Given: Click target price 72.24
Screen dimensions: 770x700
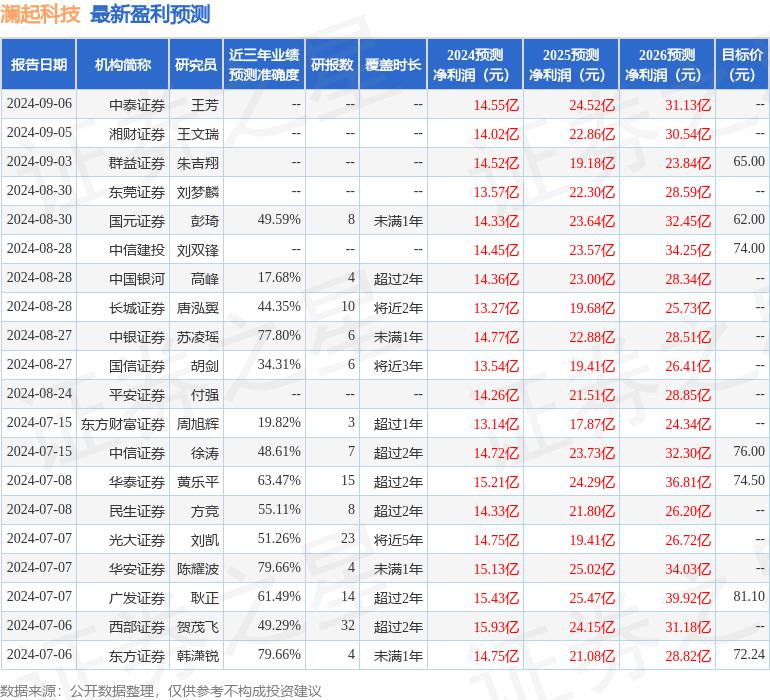Looking at the screenshot, I should pos(749,654).
